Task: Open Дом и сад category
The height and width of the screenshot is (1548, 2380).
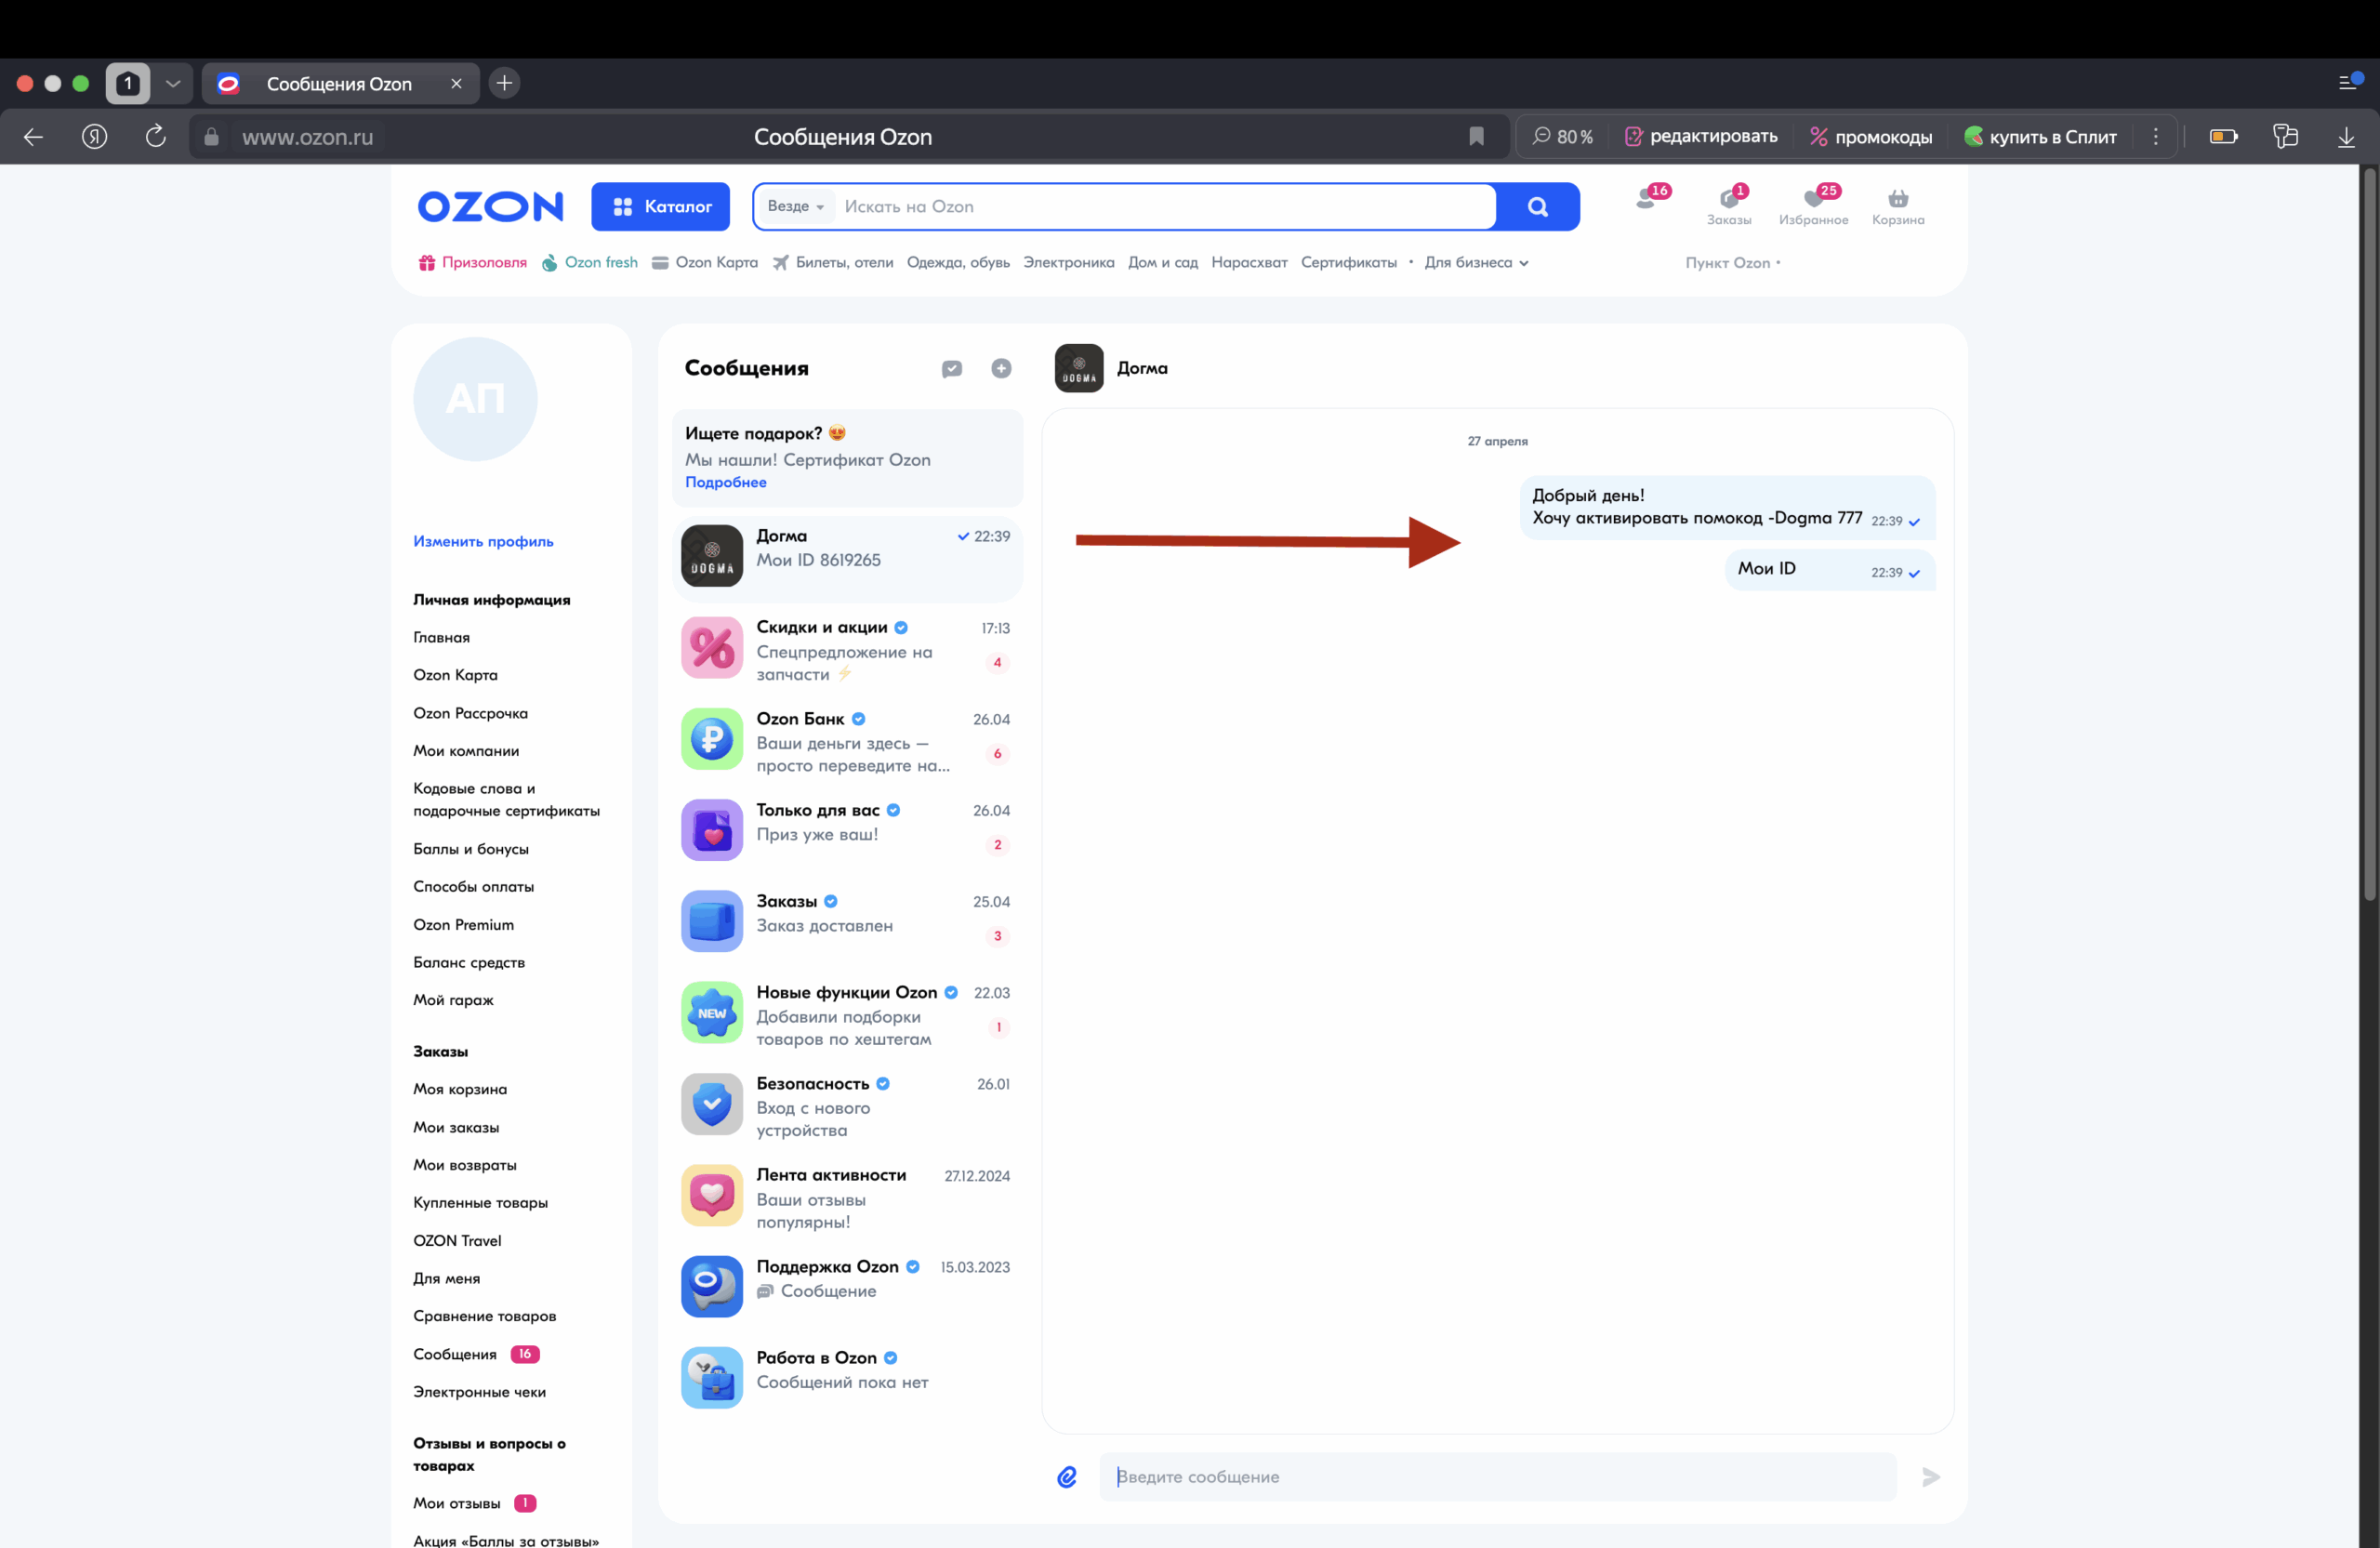Action: coord(1163,263)
